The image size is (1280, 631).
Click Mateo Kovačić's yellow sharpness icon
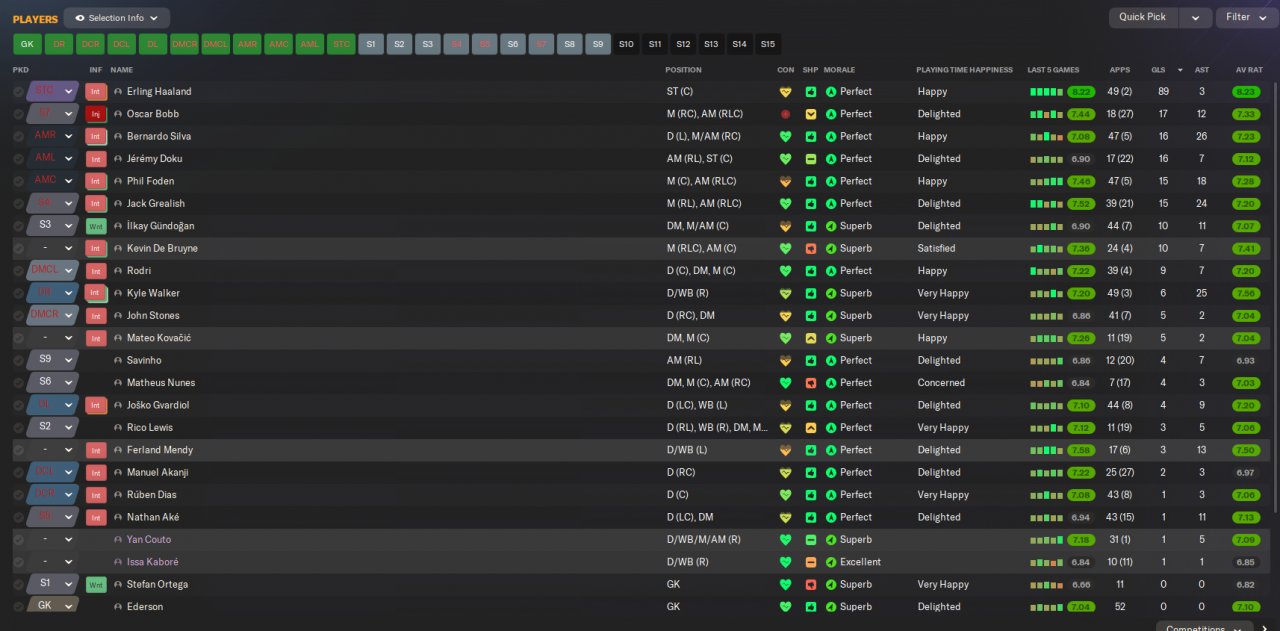811,338
